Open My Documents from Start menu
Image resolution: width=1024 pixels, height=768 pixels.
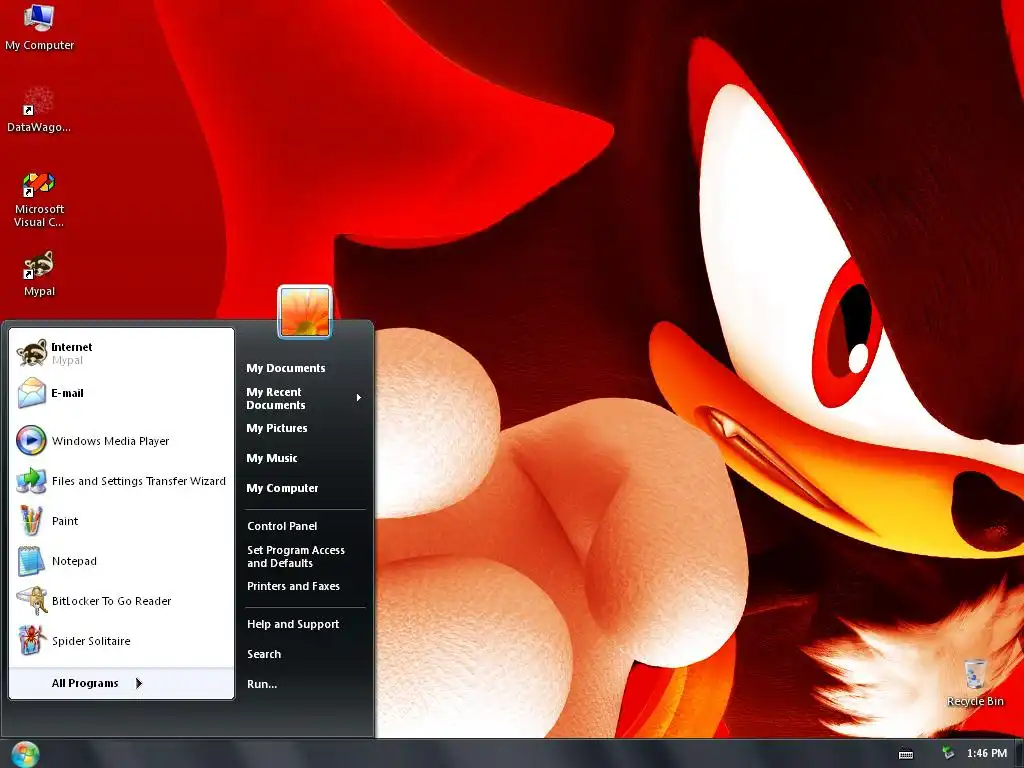pyautogui.click(x=285, y=368)
